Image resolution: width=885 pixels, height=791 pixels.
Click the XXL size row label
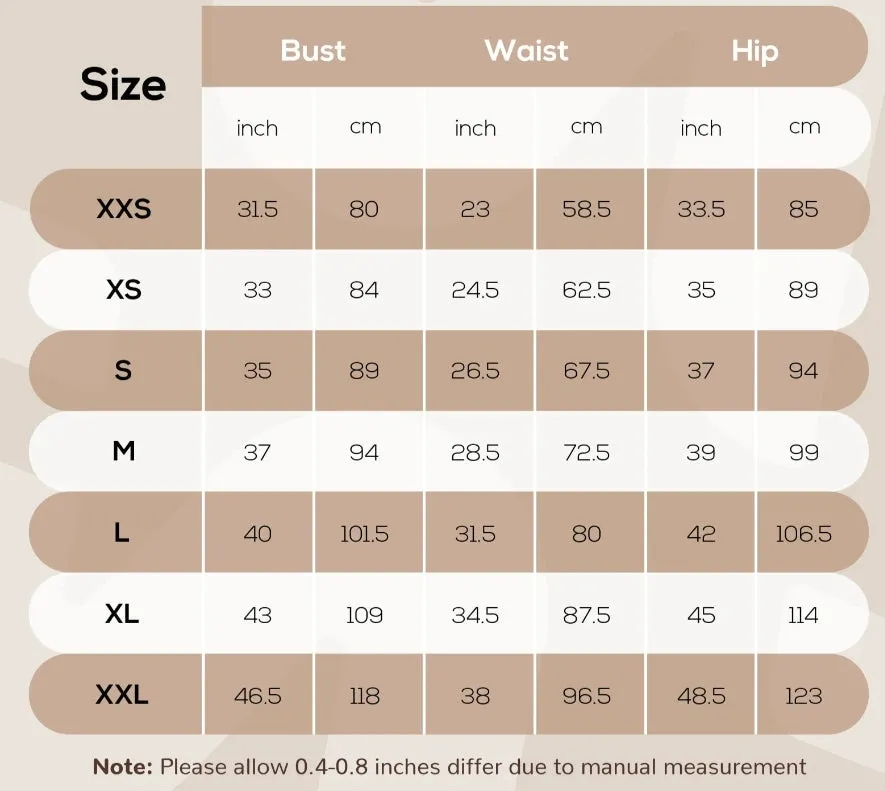122,694
